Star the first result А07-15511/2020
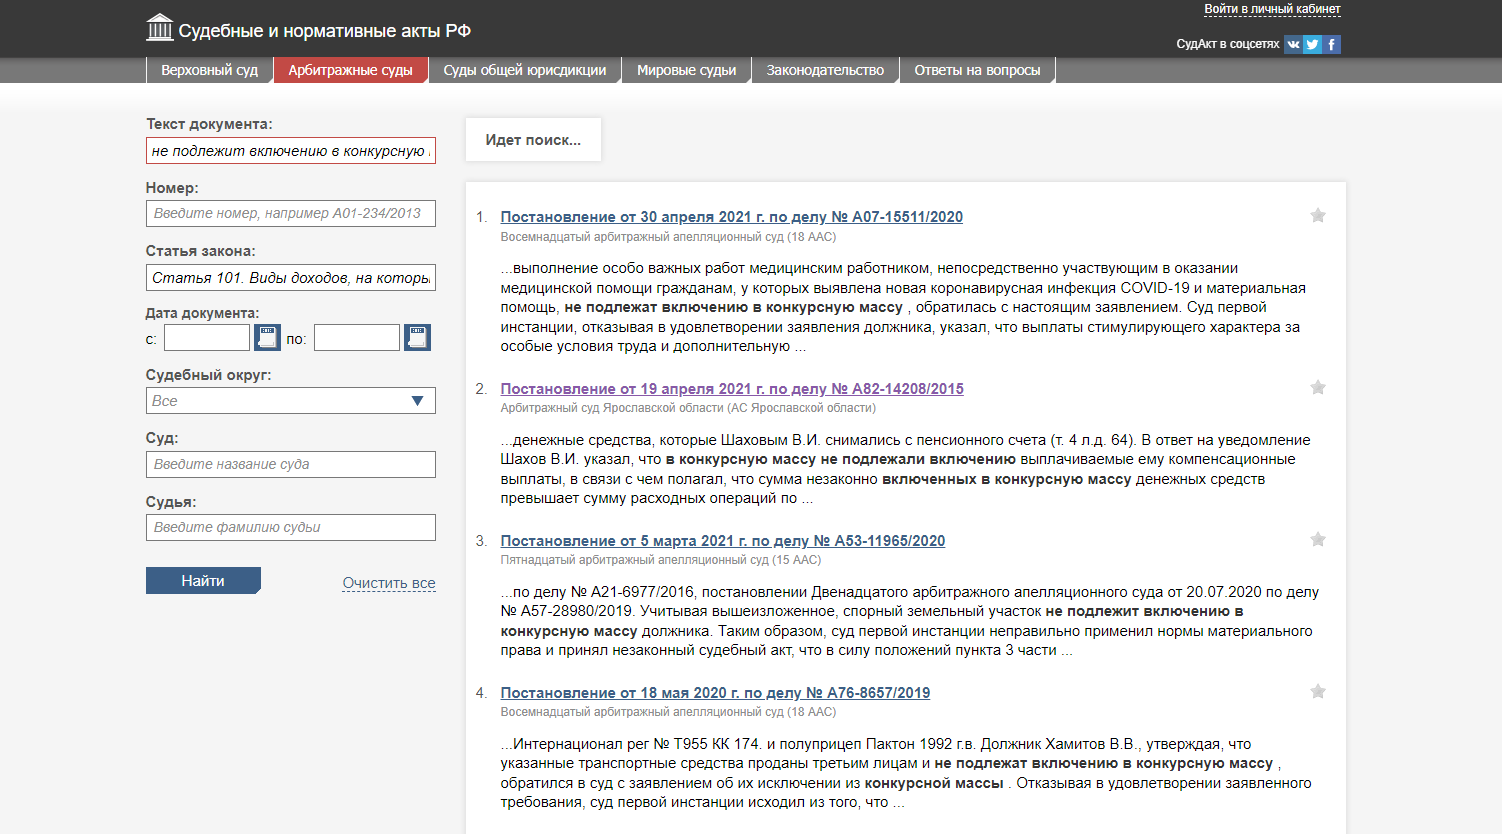Viewport: 1502px width, 834px height. 1318,216
